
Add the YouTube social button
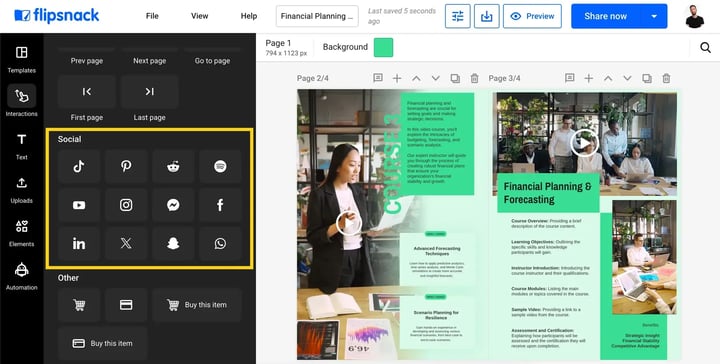click(x=79, y=205)
